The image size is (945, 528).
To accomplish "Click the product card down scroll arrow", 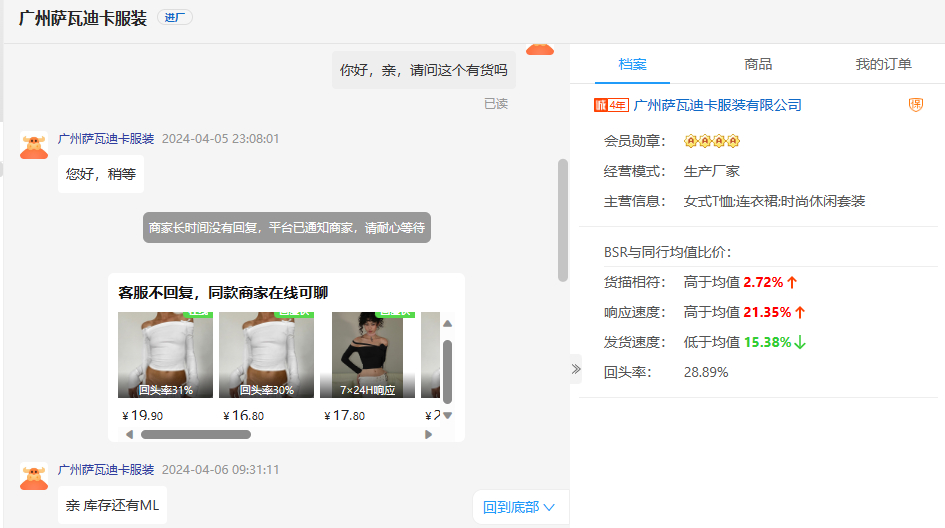I will (x=447, y=415).
